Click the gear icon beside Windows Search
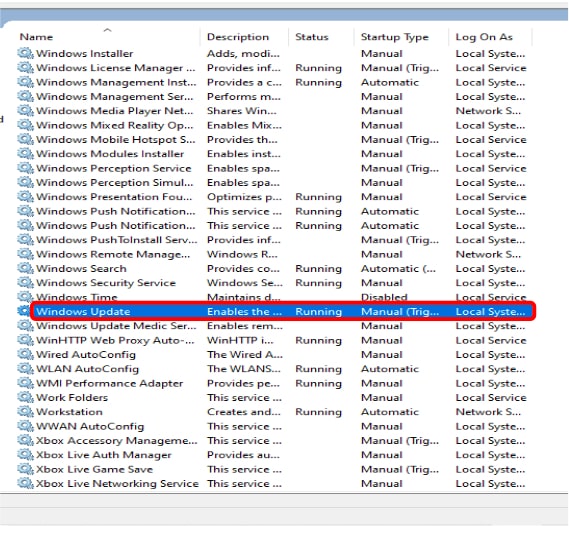 (x=25, y=268)
